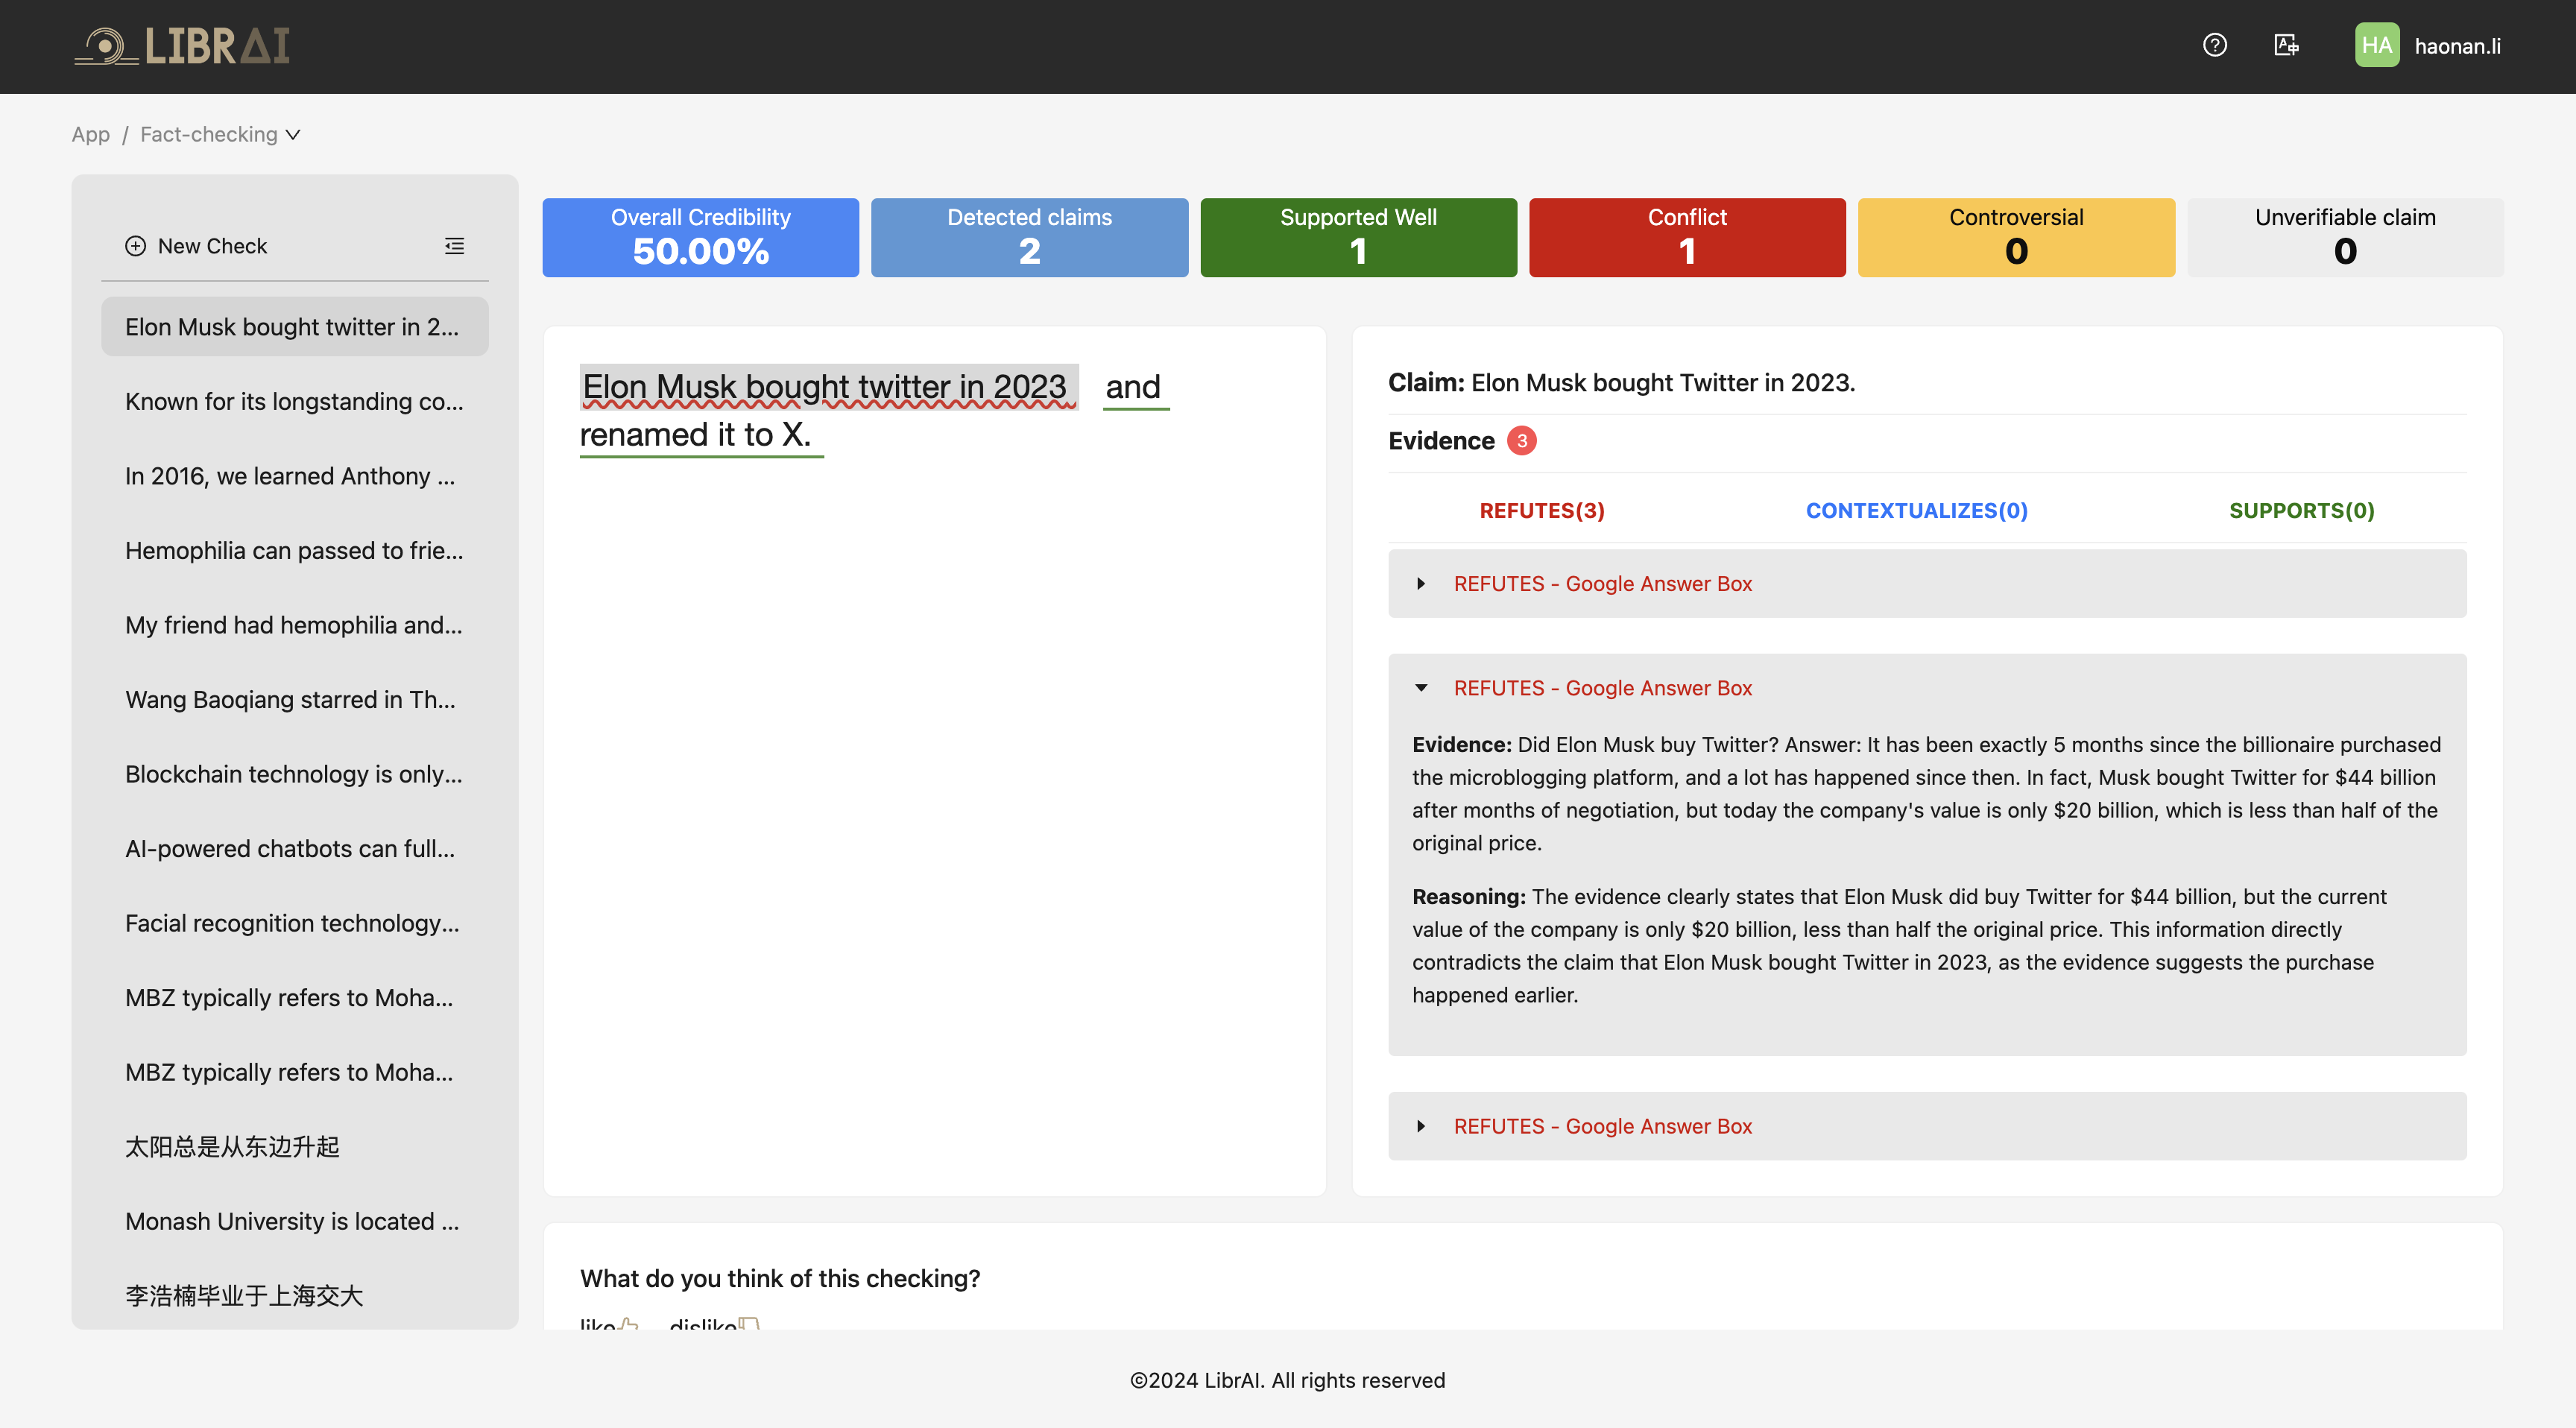Click the red Conflict summary card
Screen dimensions: 2576x1428
coord(1686,237)
